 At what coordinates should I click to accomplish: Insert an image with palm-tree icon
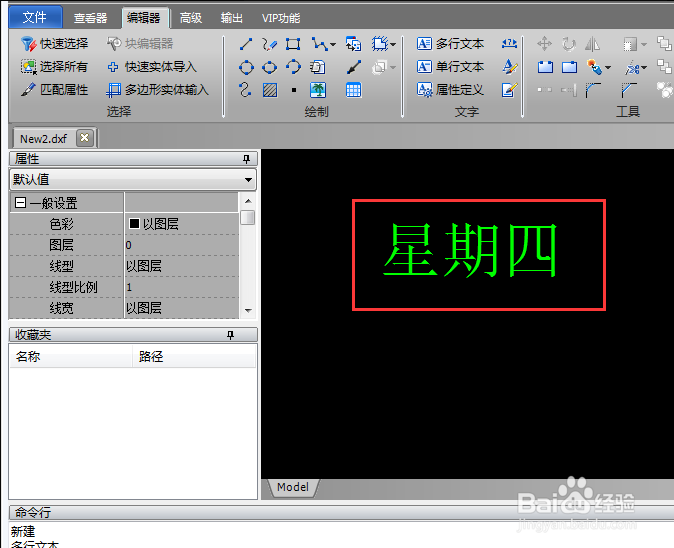coord(318,90)
